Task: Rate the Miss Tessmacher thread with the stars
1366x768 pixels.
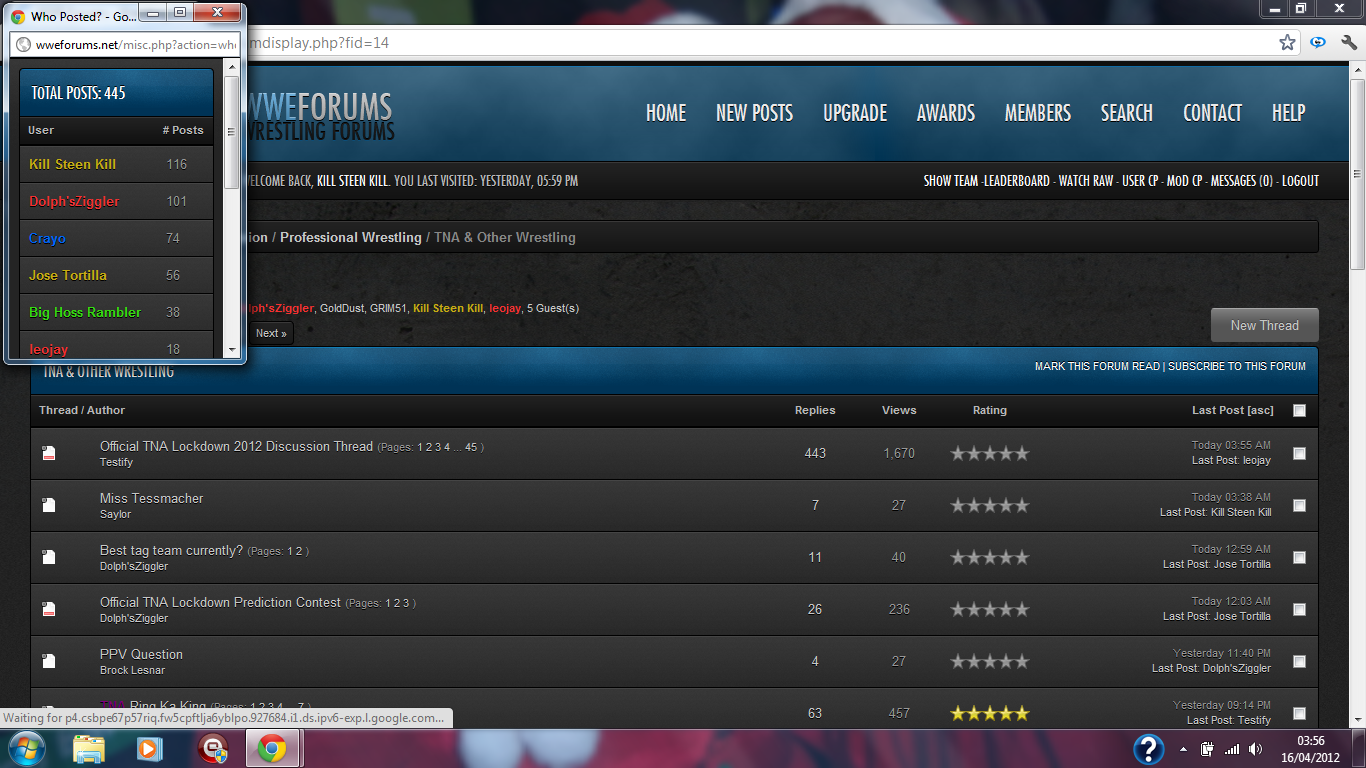Action: 989,505
